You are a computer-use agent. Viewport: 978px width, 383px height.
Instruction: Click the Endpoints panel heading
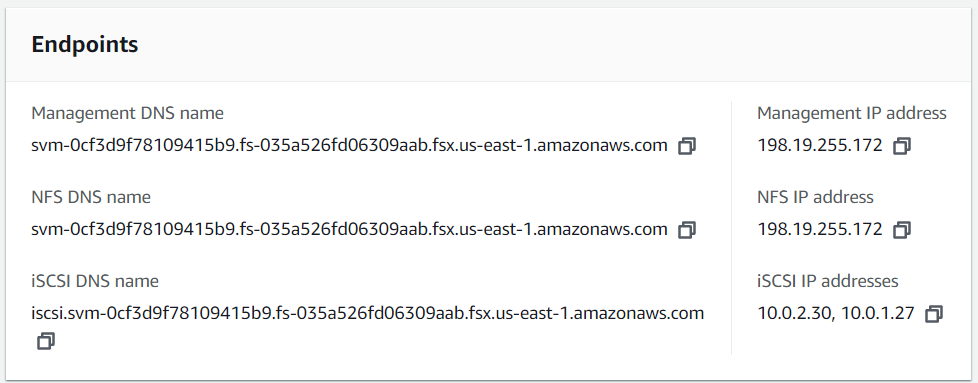click(85, 45)
